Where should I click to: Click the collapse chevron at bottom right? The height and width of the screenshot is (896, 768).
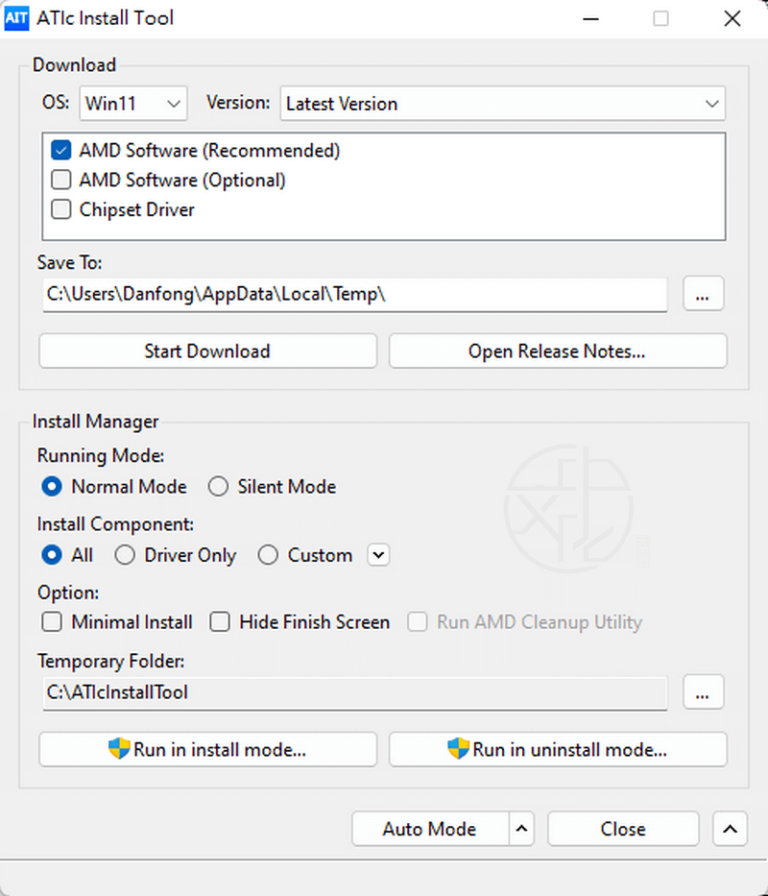click(730, 828)
